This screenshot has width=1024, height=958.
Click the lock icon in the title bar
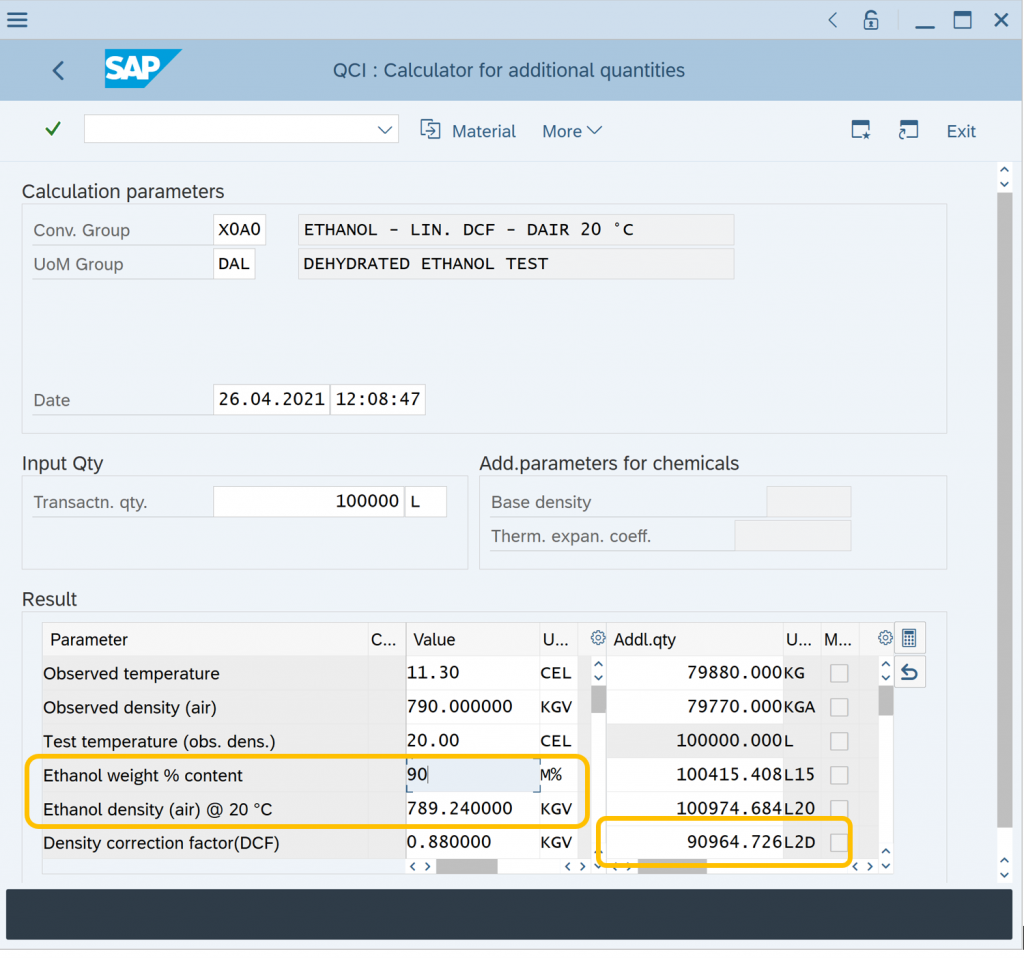click(871, 20)
